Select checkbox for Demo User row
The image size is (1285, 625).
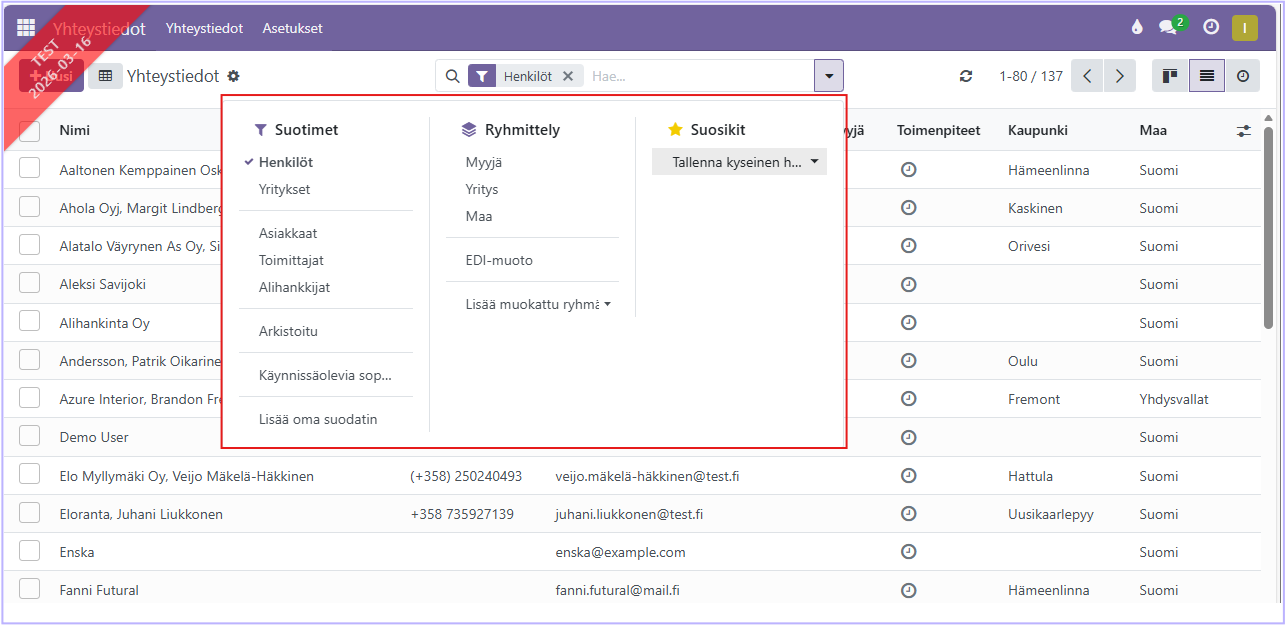(x=30, y=437)
